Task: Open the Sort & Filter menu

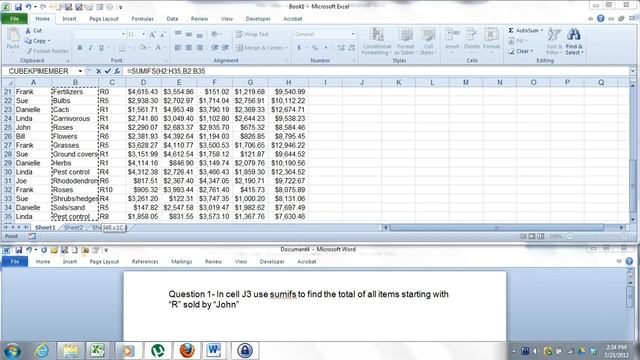Action: [554, 41]
